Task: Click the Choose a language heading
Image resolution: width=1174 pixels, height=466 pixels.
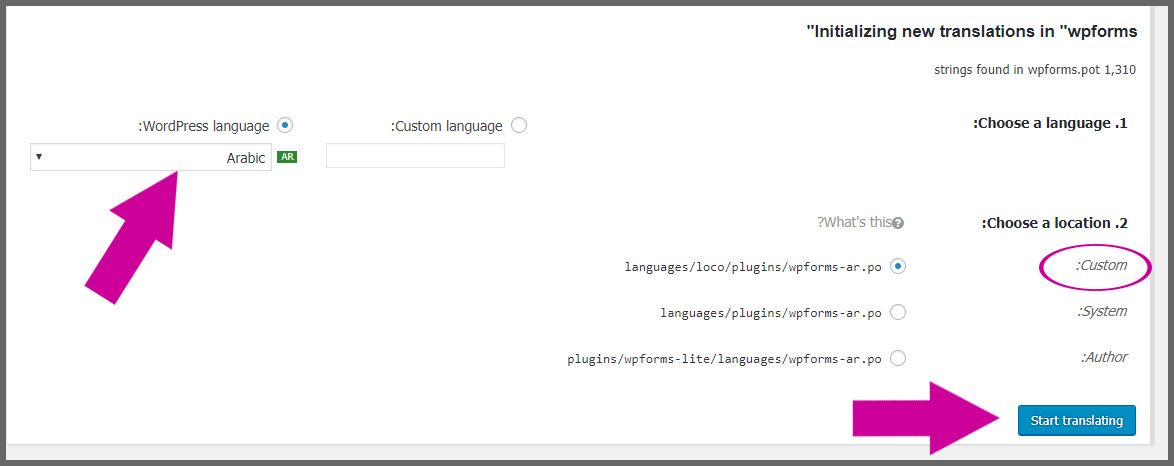Action: point(1050,124)
